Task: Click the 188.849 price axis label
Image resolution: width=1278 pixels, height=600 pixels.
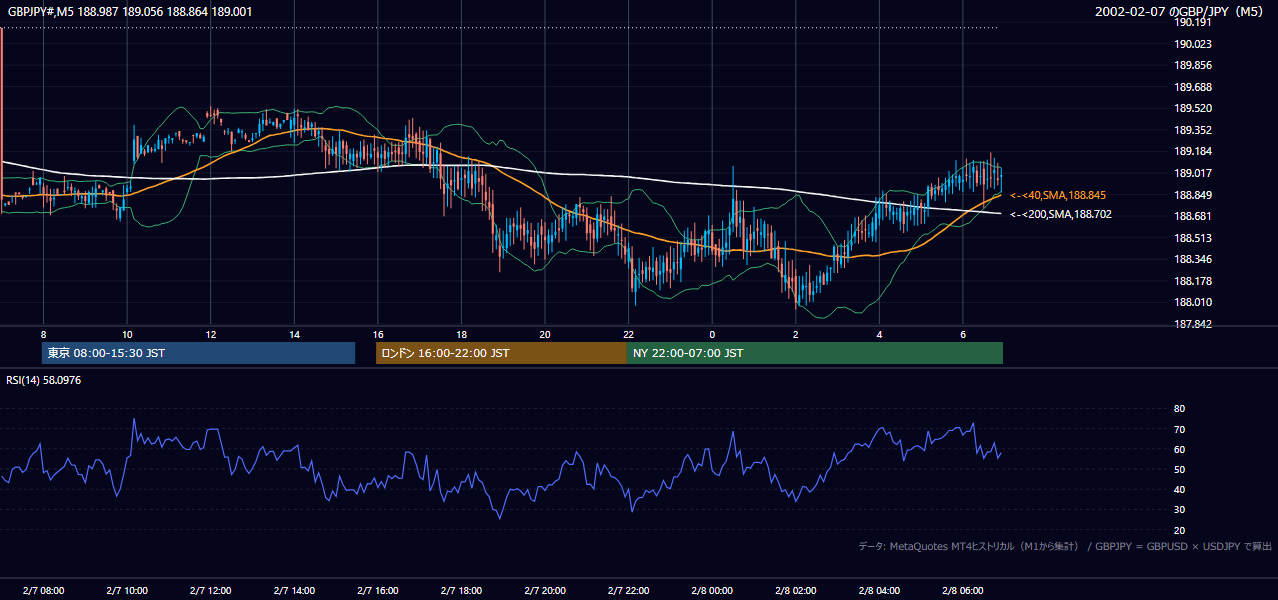Action: [x=1193, y=195]
